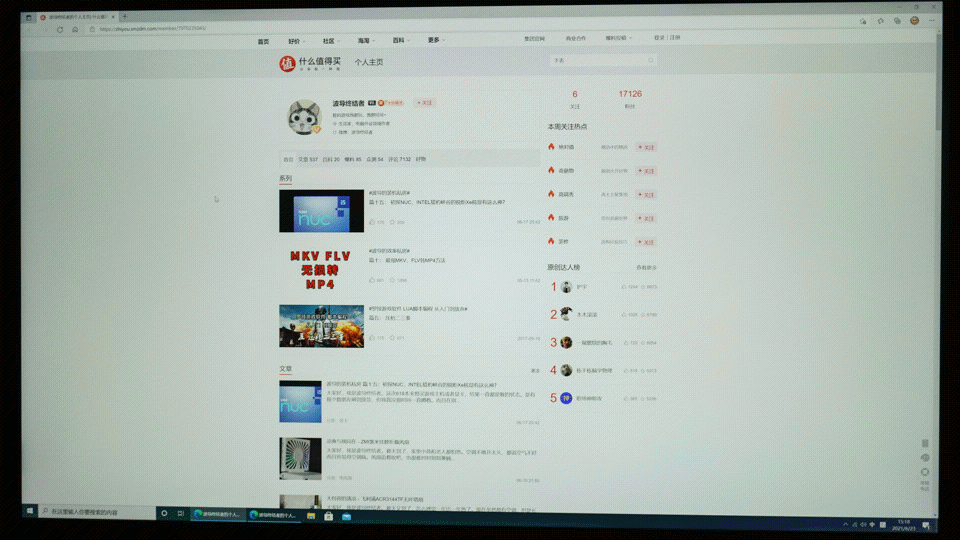Toggle +关注 for the fourth hot topic
The width and height of the screenshot is (960, 540).
[x=646, y=219]
